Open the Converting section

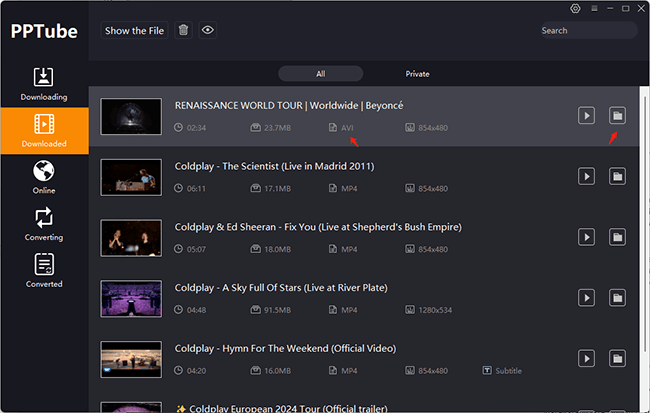(x=44, y=224)
